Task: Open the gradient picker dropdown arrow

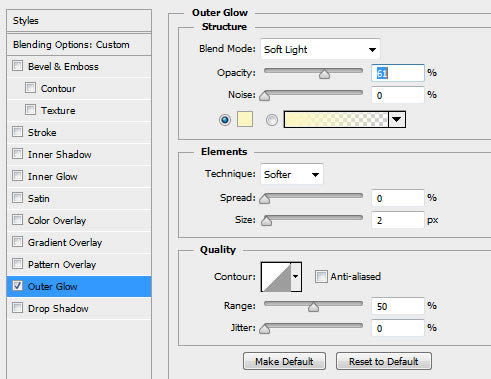Action: [397, 119]
